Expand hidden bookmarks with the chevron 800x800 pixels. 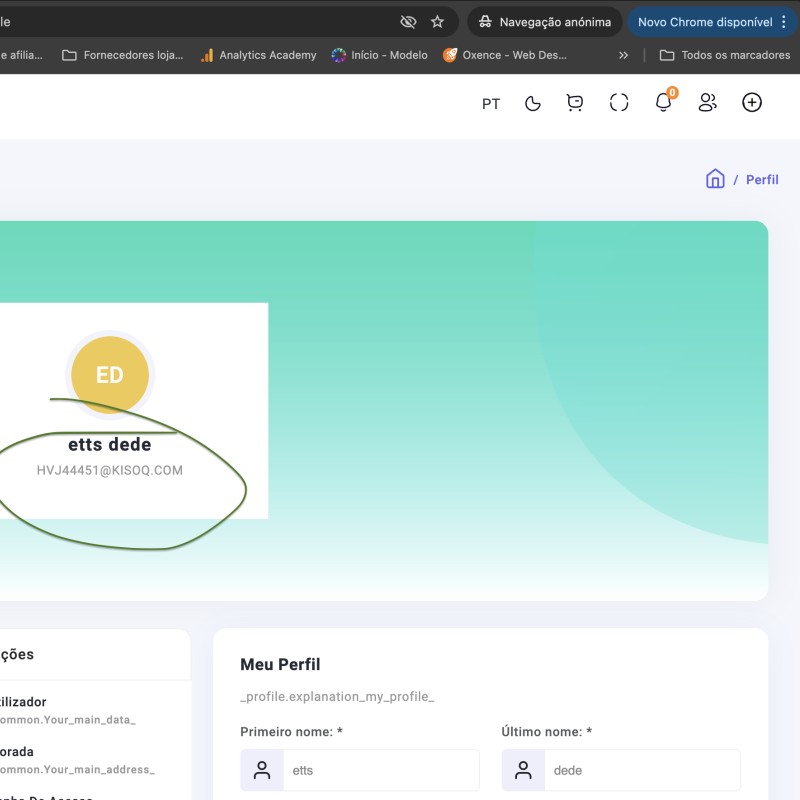click(x=624, y=55)
